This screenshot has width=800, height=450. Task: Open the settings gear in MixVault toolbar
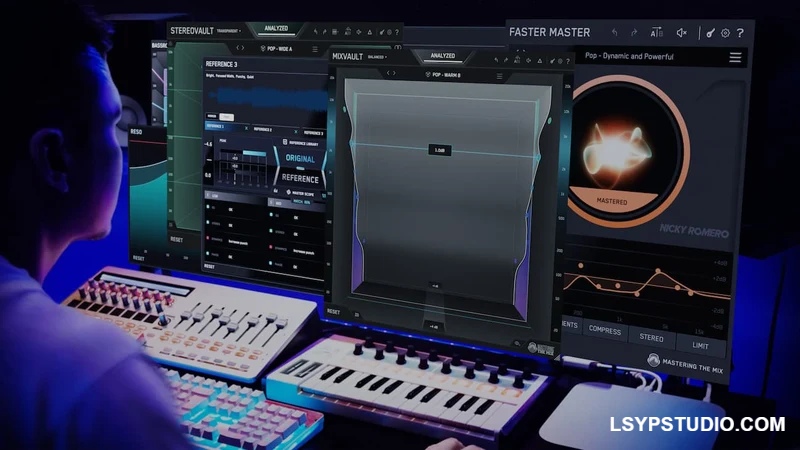[x=560, y=61]
